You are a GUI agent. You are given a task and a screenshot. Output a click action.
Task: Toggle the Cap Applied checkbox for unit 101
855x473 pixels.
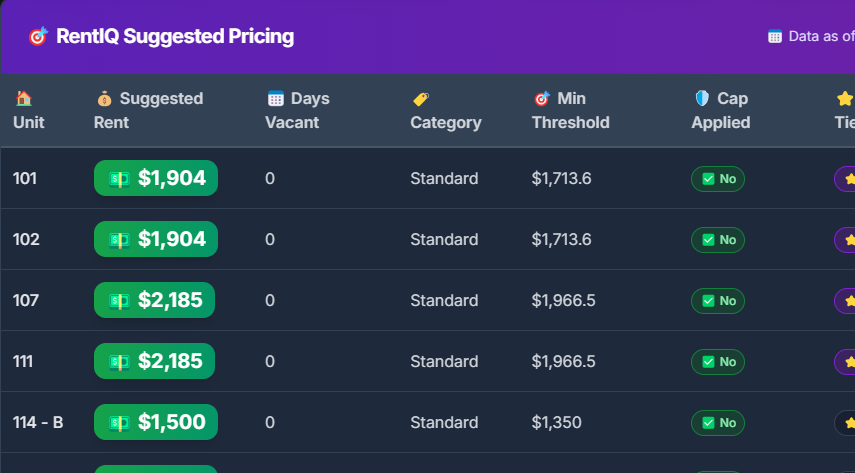[708, 179]
